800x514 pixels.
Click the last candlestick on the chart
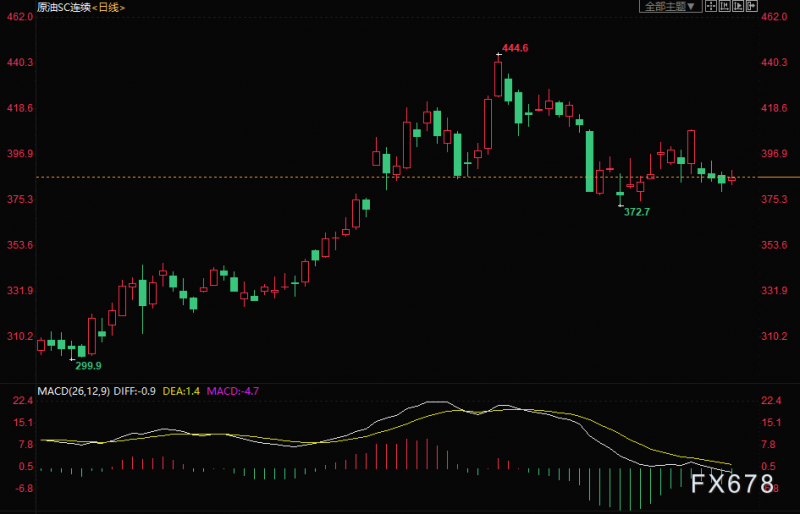(x=732, y=178)
